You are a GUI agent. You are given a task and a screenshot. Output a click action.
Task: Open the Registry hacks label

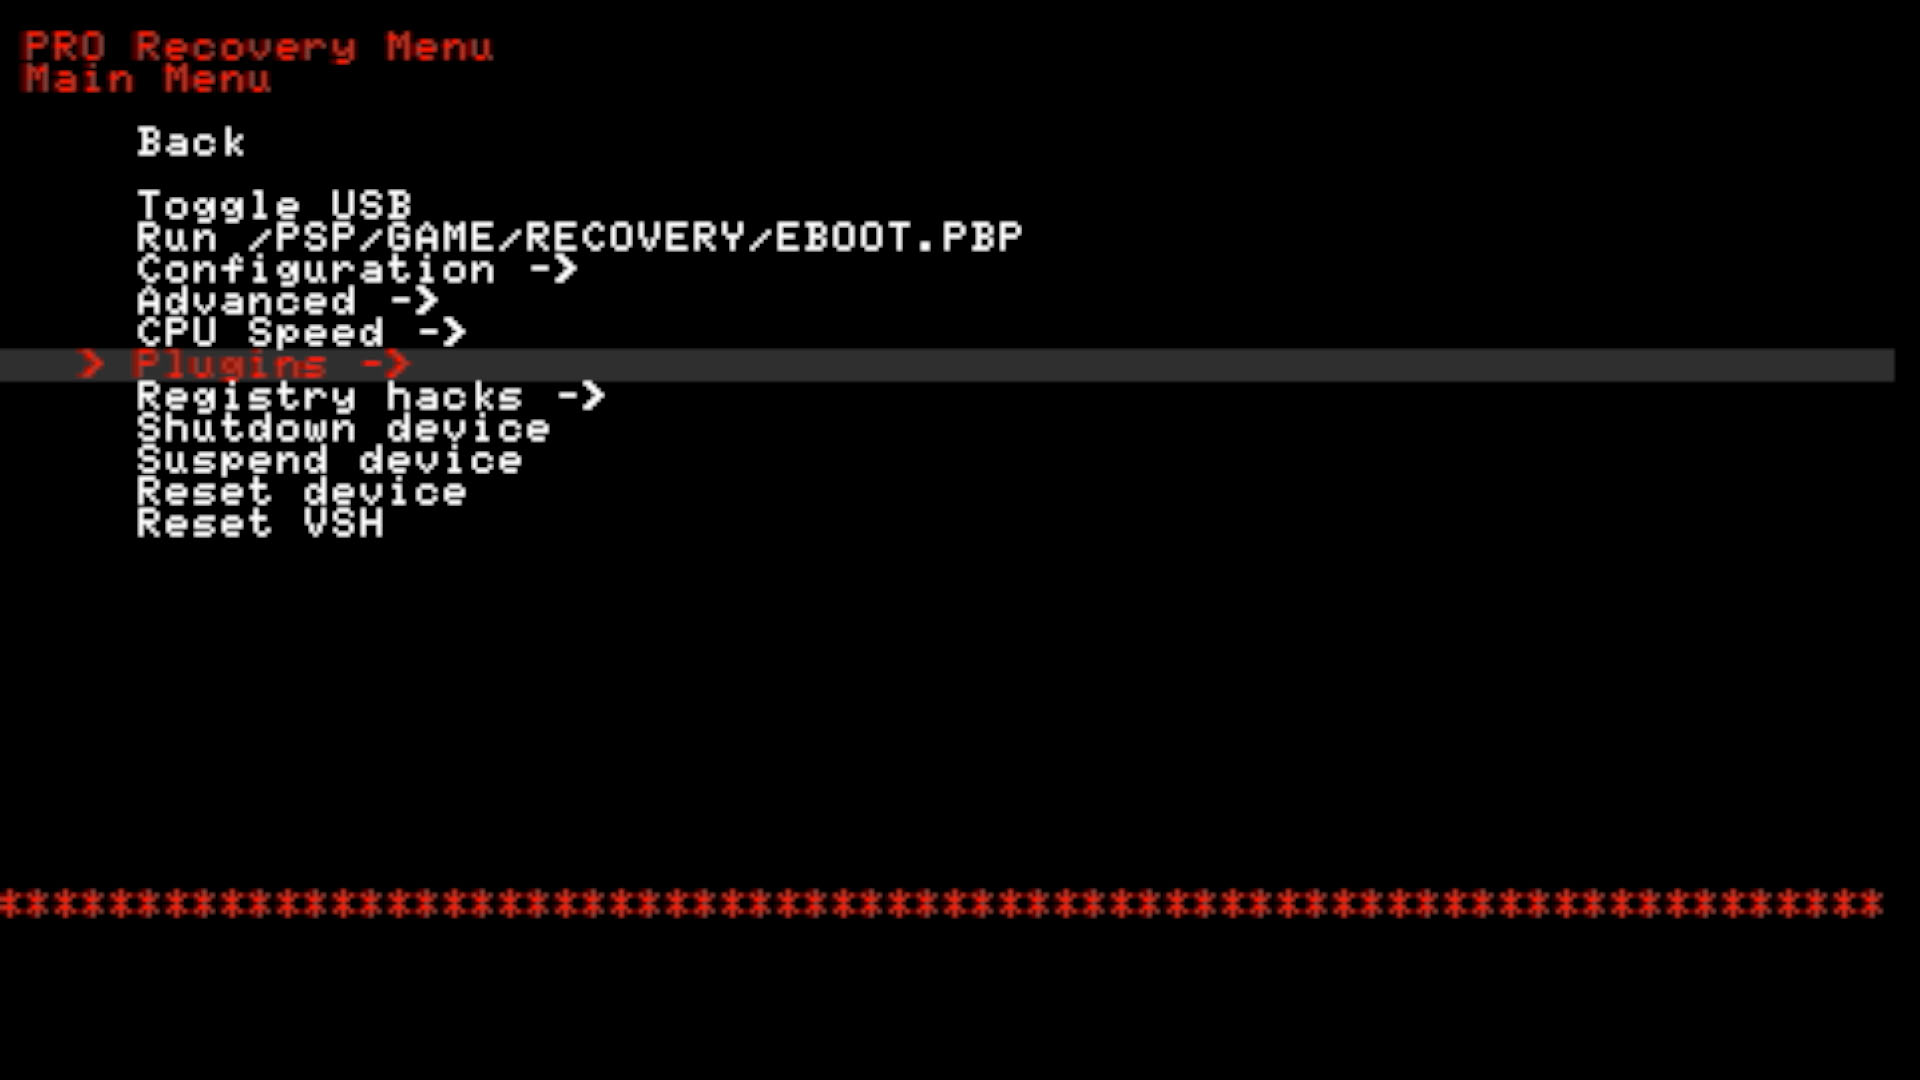point(330,396)
